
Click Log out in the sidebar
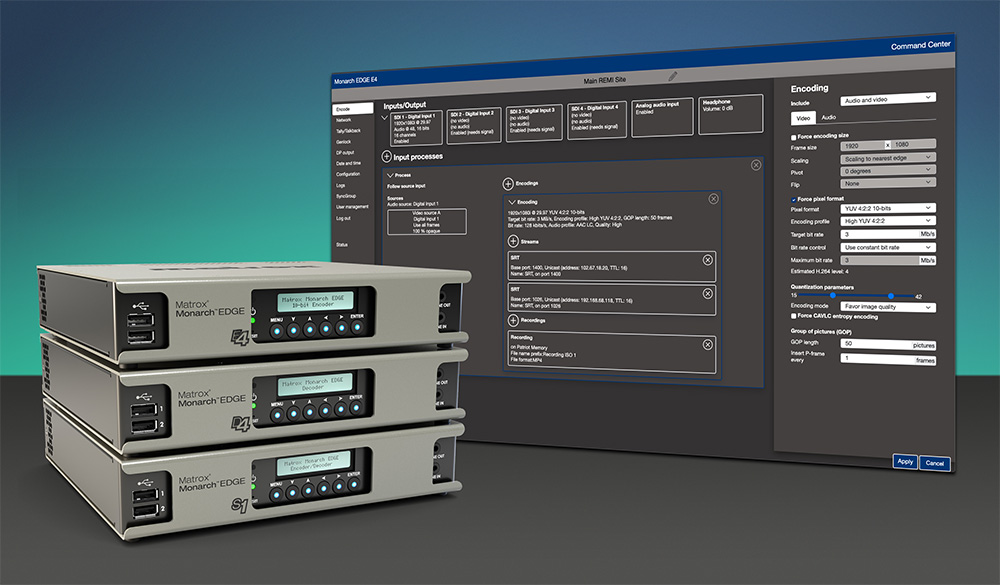[343, 218]
